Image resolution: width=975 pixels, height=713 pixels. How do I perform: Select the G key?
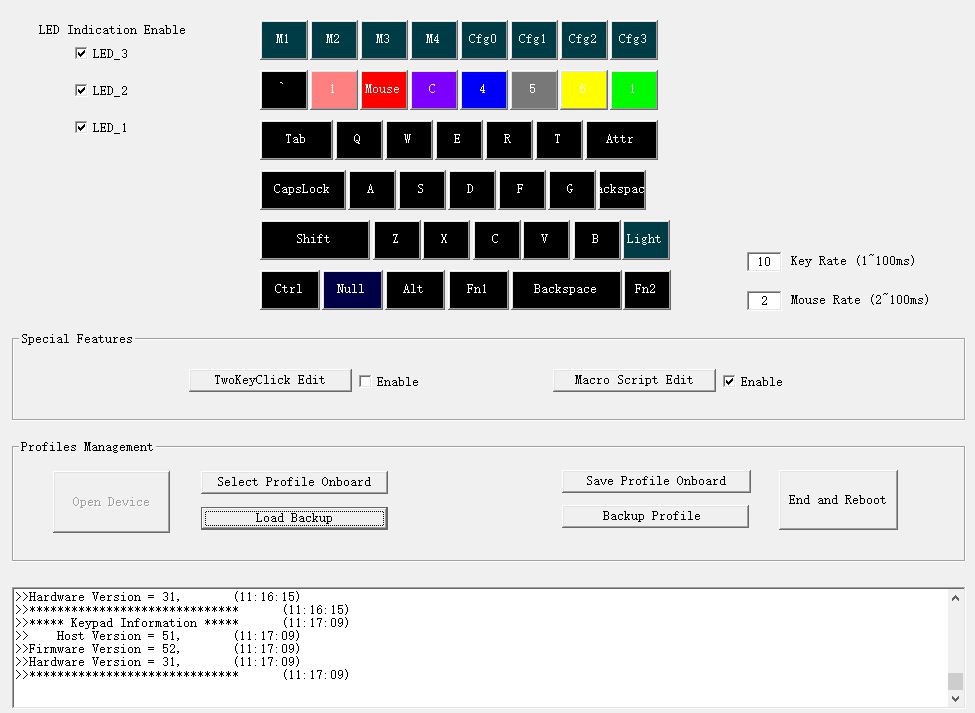click(x=571, y=190)
